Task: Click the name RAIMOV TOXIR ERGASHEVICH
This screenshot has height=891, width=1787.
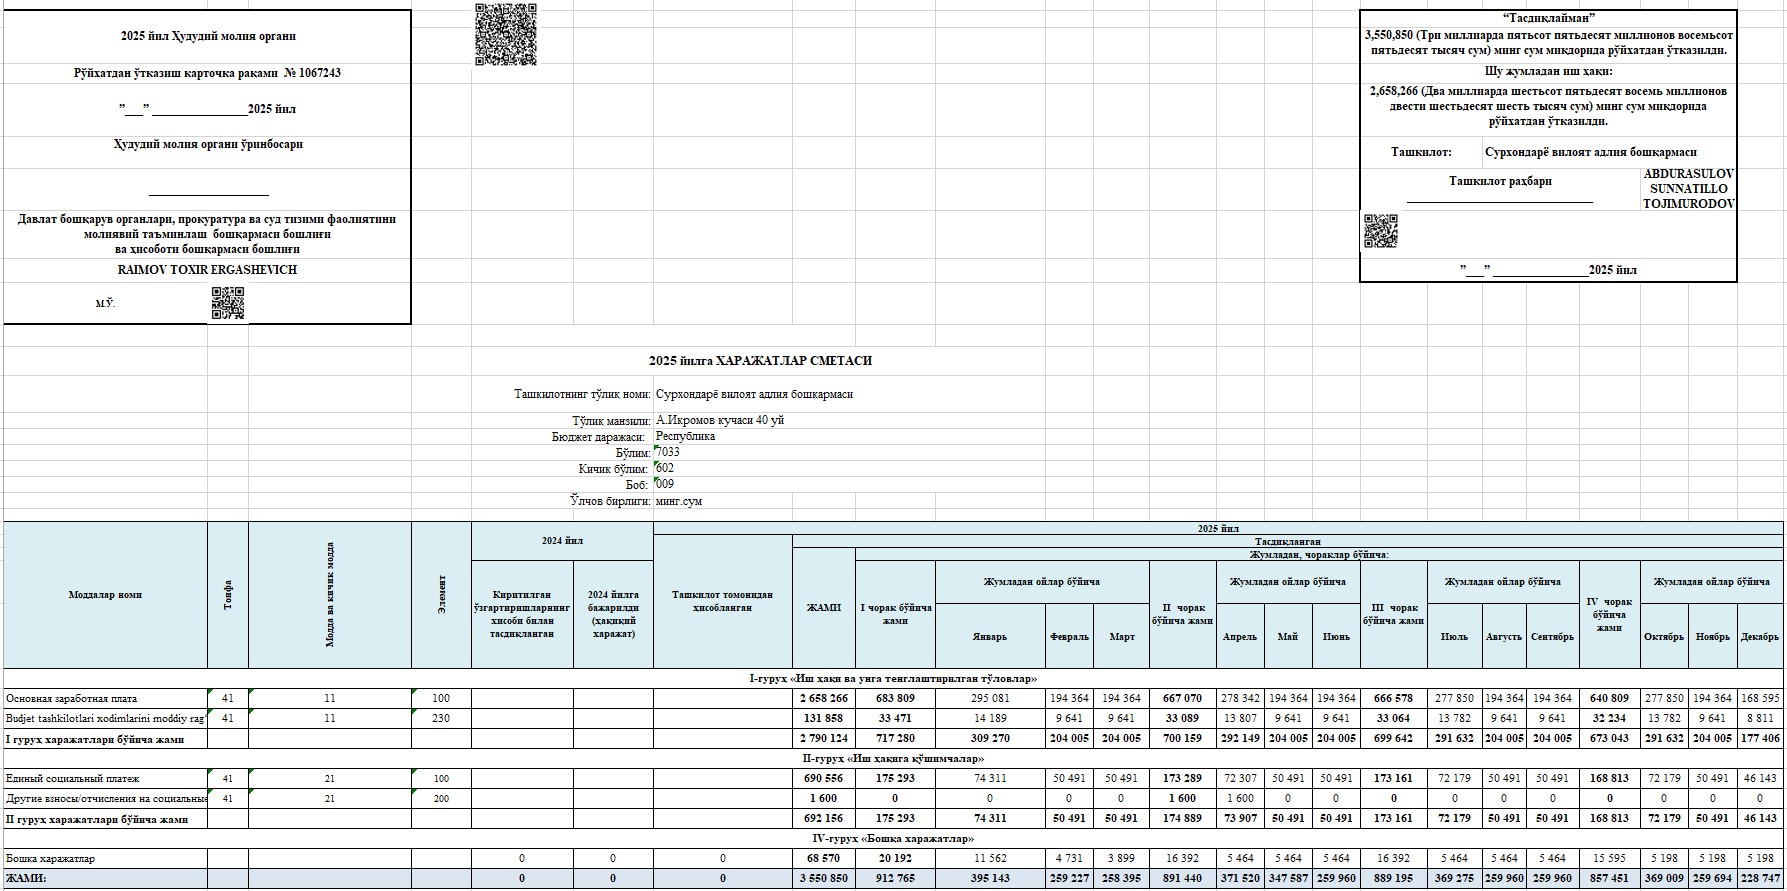Action: 207,270
